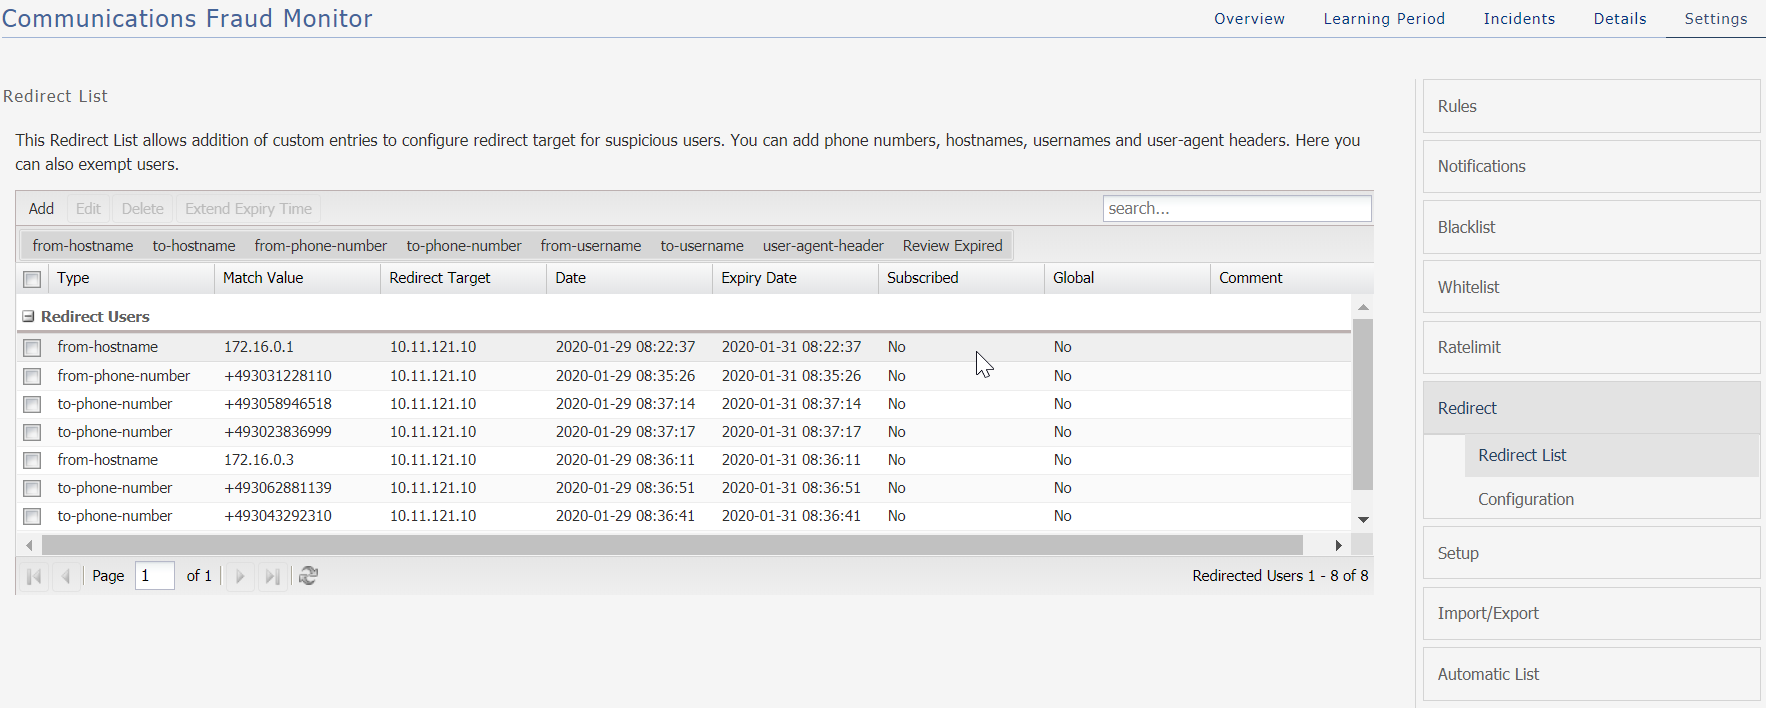Open Notifications settings section
Viewport: 1766px width, 708px height.
click(x=1591, y=166)
